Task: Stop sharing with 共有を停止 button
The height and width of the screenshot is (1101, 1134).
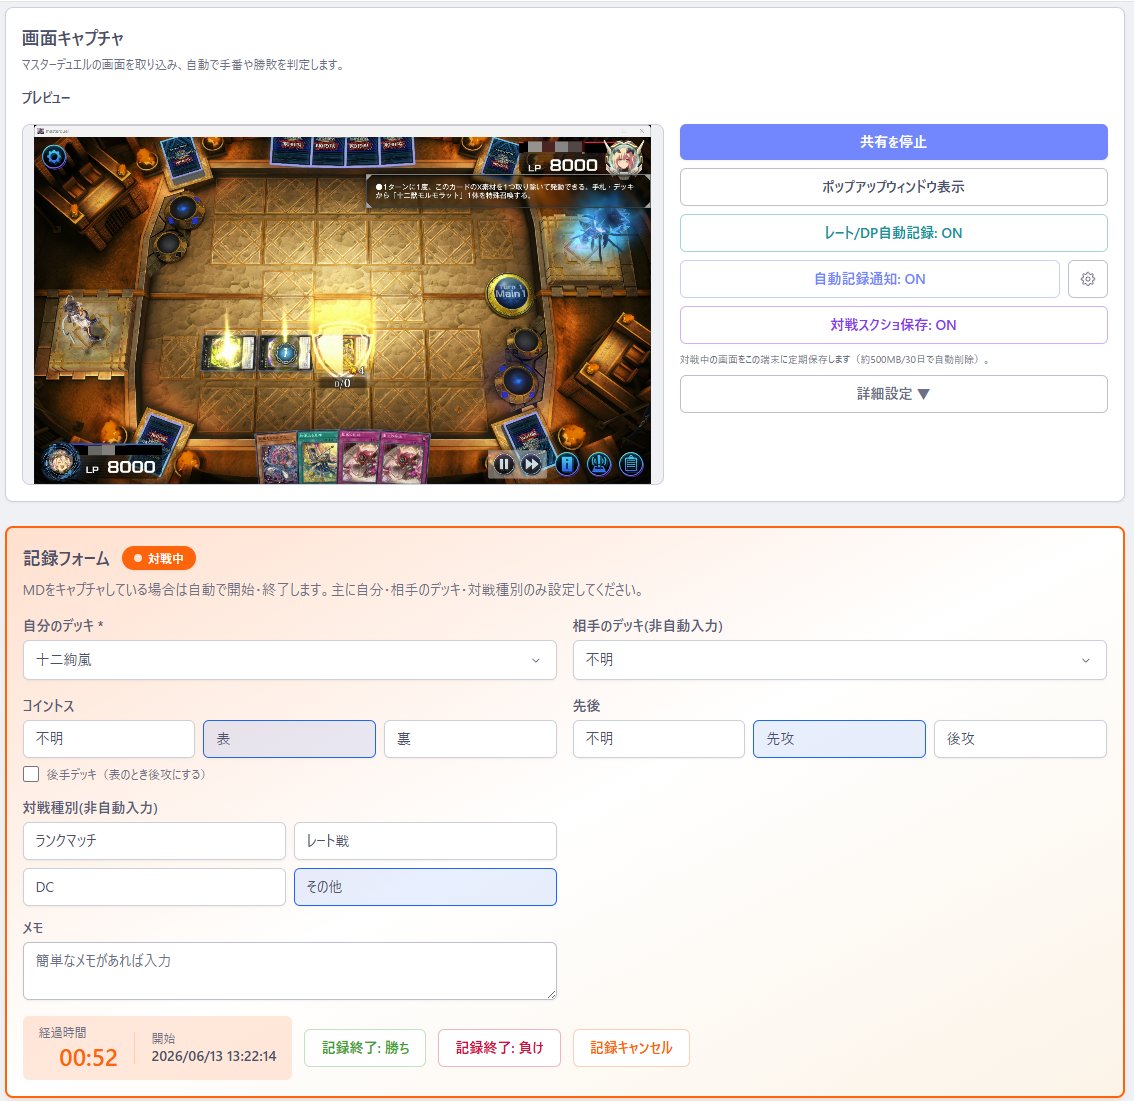Action: click(x=893, y=142)
